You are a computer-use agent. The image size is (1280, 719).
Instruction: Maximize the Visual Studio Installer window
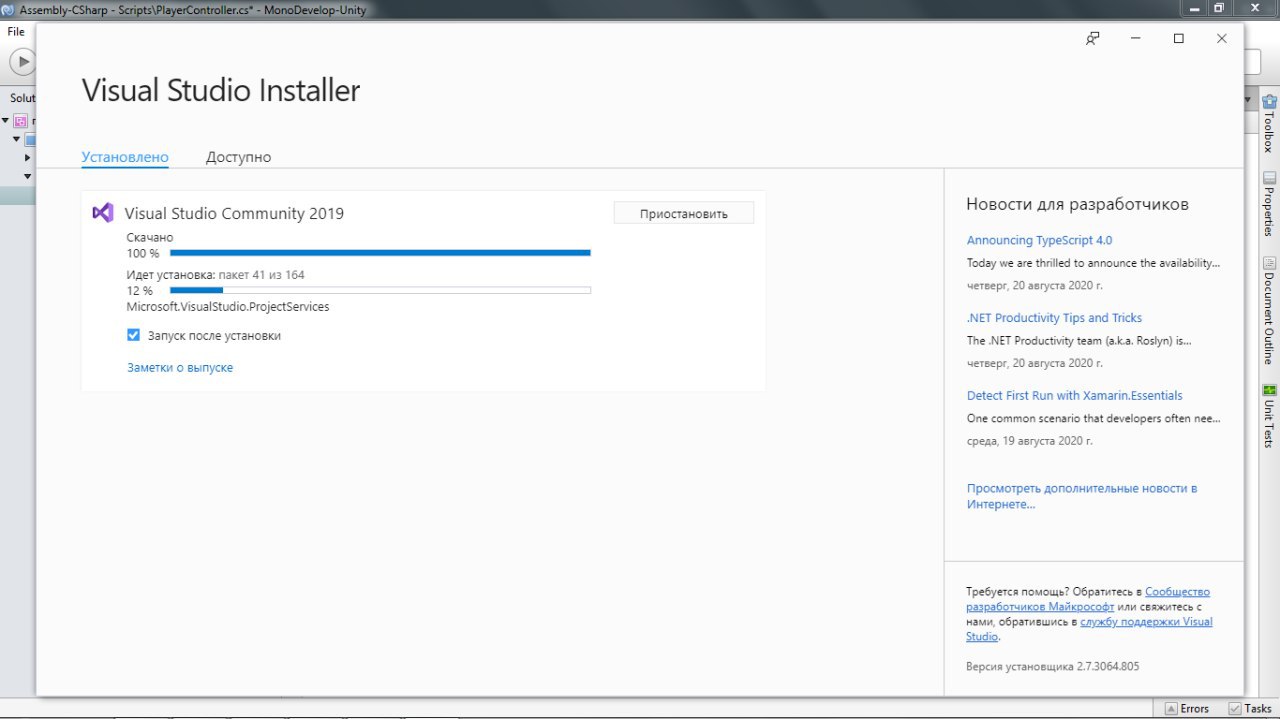tap(1178, 38)
